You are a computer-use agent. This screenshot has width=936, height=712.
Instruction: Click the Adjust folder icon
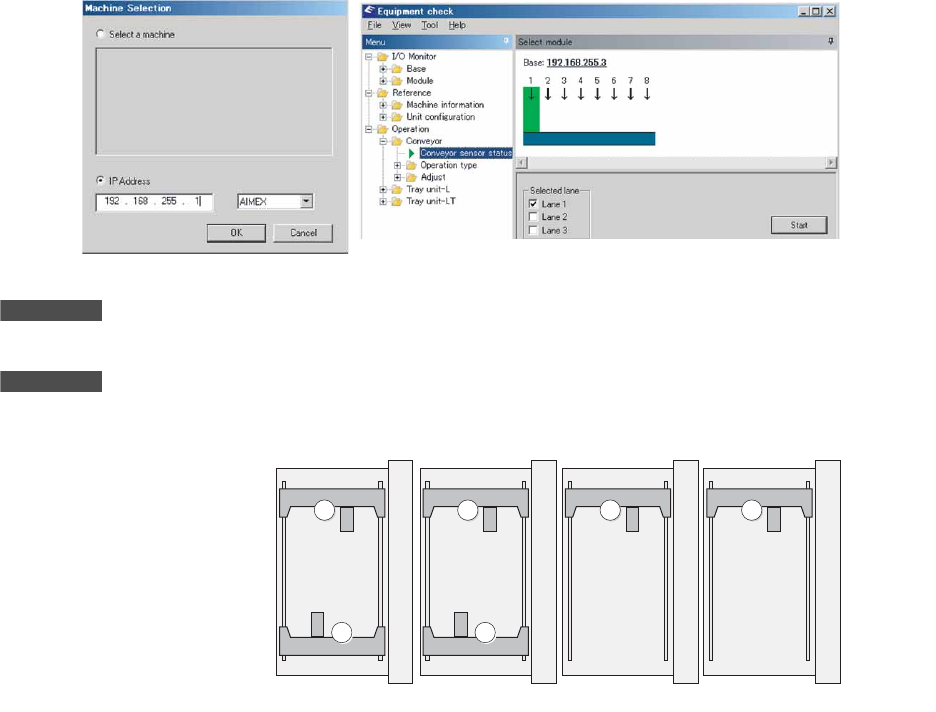411,177
